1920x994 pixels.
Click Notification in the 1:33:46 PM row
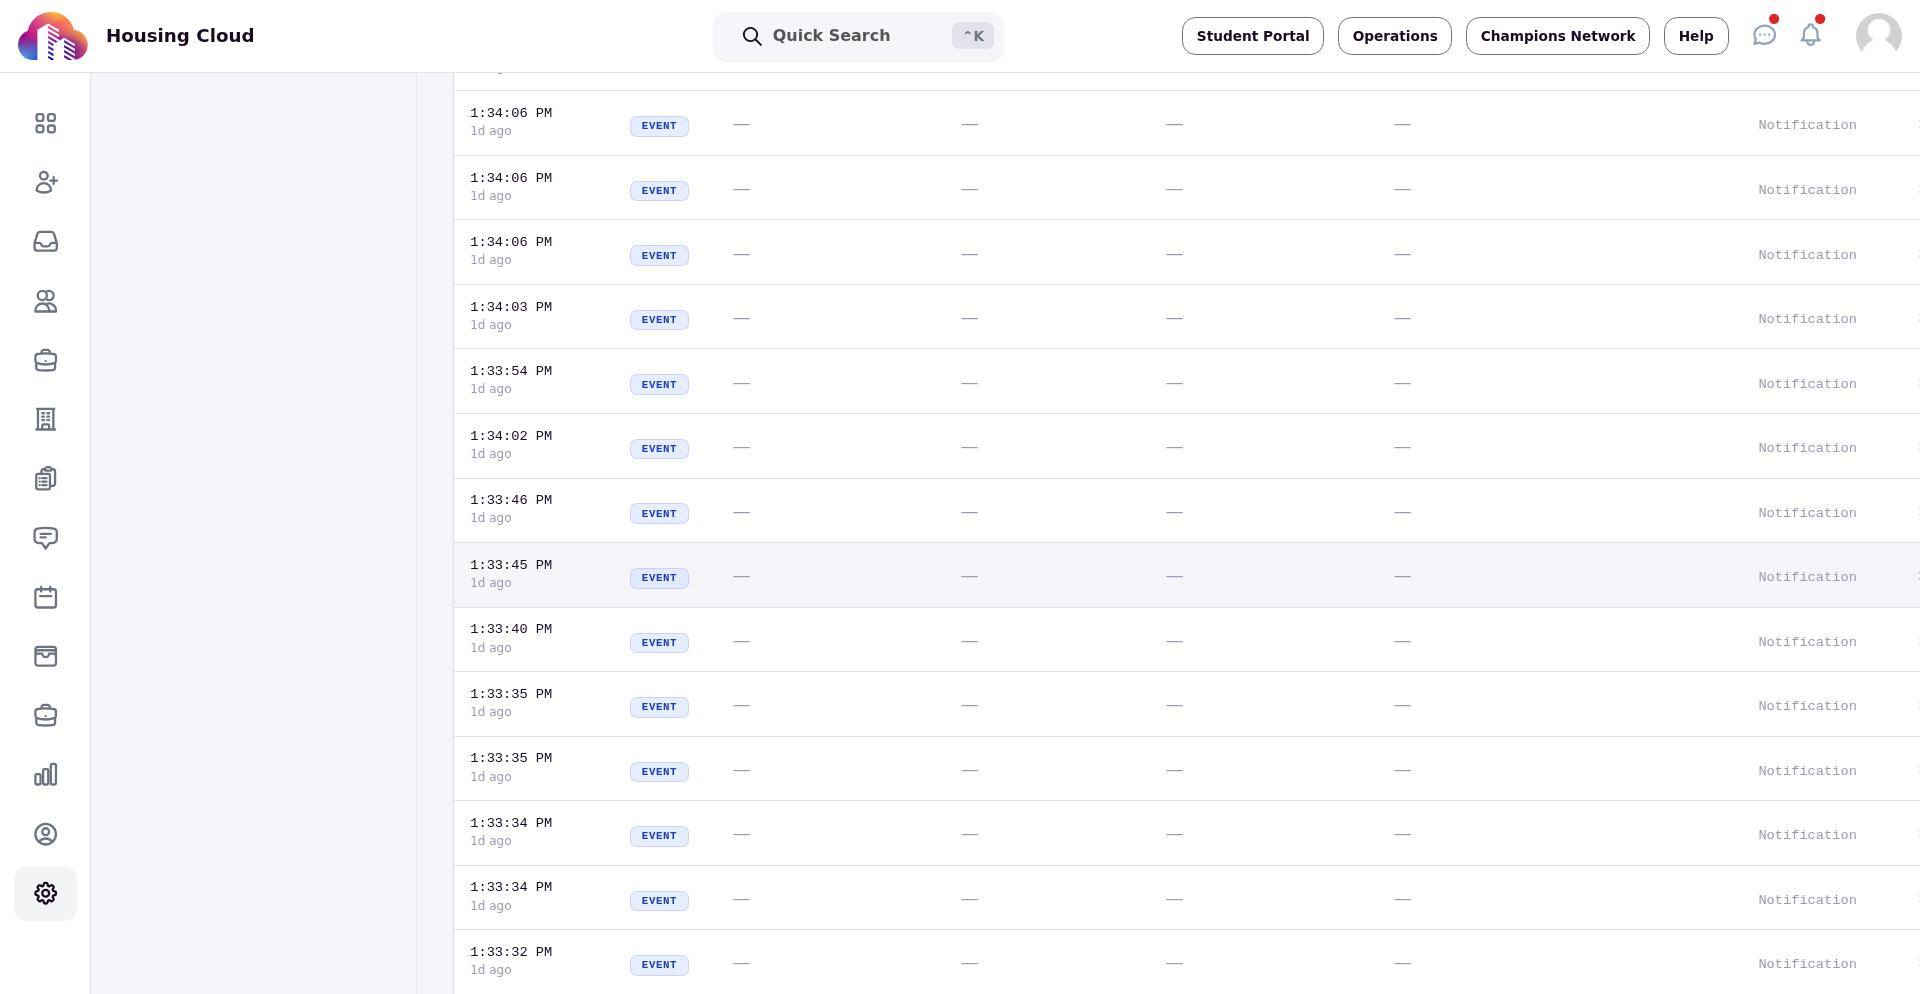[1807, 513]
